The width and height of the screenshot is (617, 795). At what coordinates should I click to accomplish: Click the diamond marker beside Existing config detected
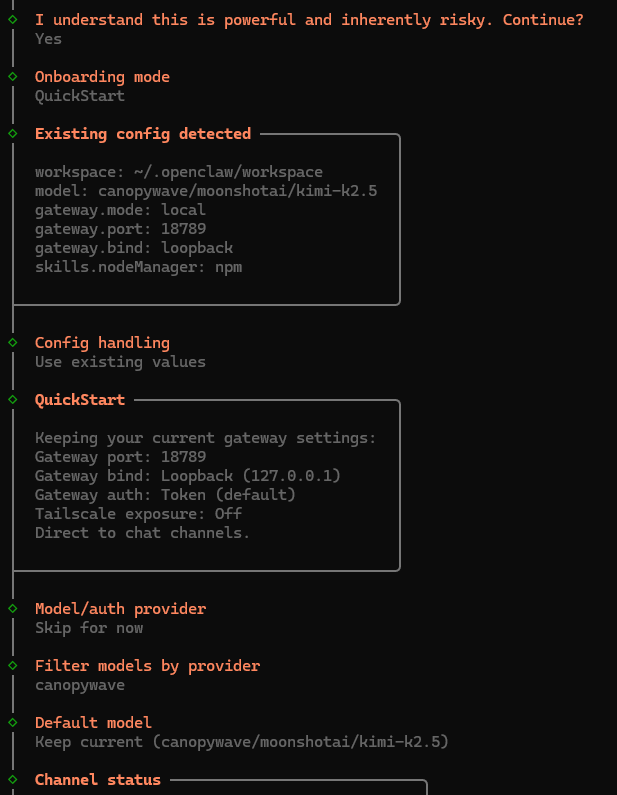tap(12, 133)
